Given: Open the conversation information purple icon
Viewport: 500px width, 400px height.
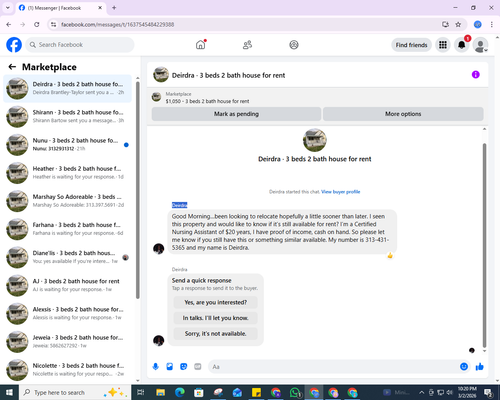Looking at the screenshot, I should (475, 74).
